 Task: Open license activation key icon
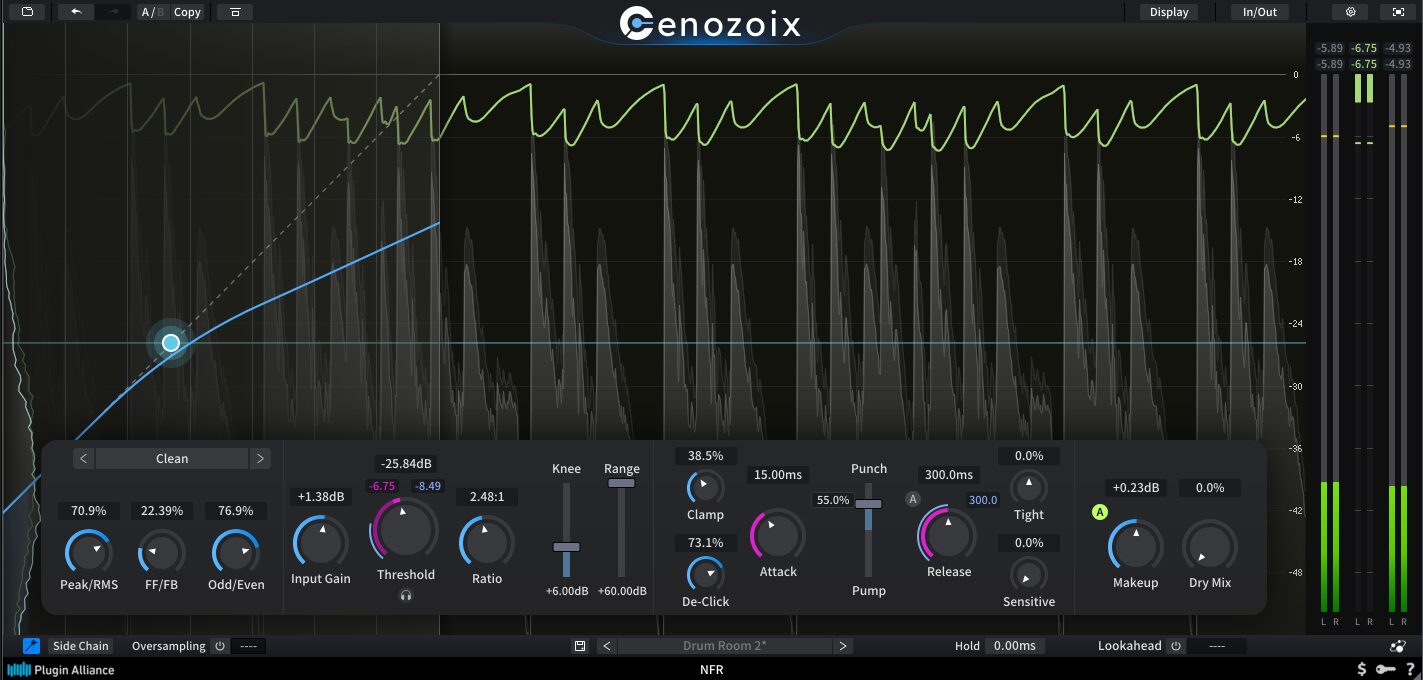pyautogui.click(x=1385, y=669)
